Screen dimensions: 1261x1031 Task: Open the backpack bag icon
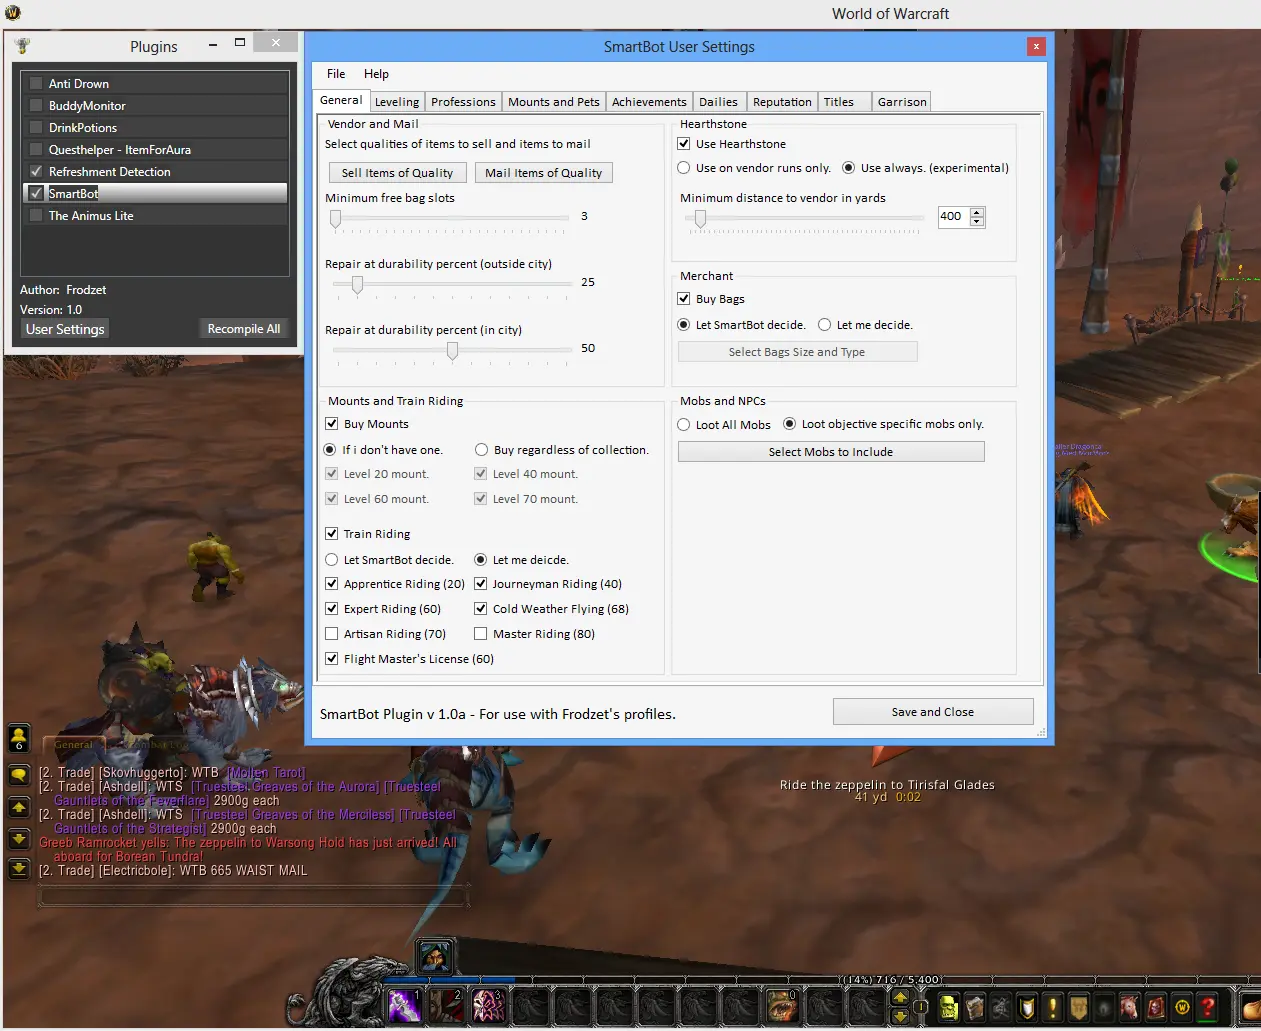point(1251,1007)
